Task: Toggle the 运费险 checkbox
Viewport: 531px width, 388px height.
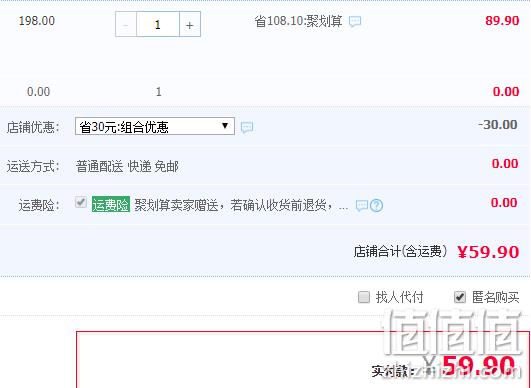Action: tap(81, 202)
